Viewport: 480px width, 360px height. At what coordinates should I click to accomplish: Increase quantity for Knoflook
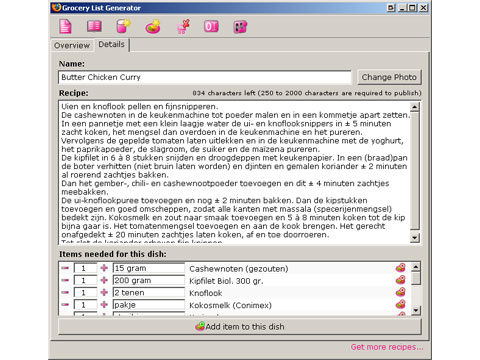tap(104, 292)
